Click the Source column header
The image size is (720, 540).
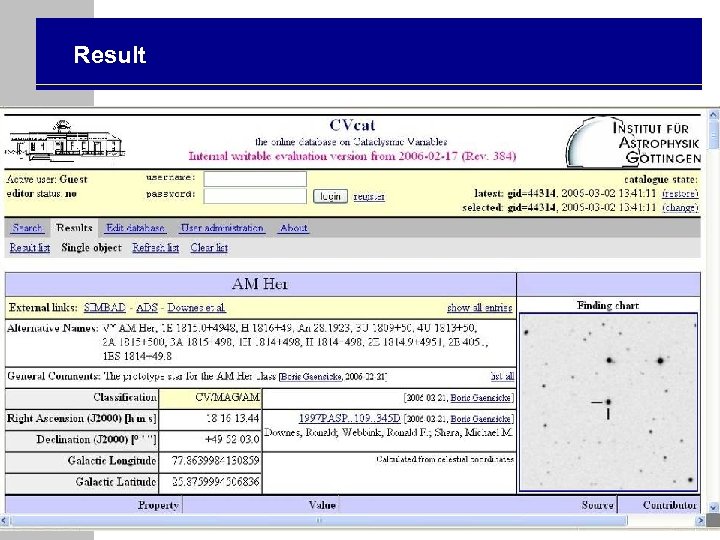[597, 505]
